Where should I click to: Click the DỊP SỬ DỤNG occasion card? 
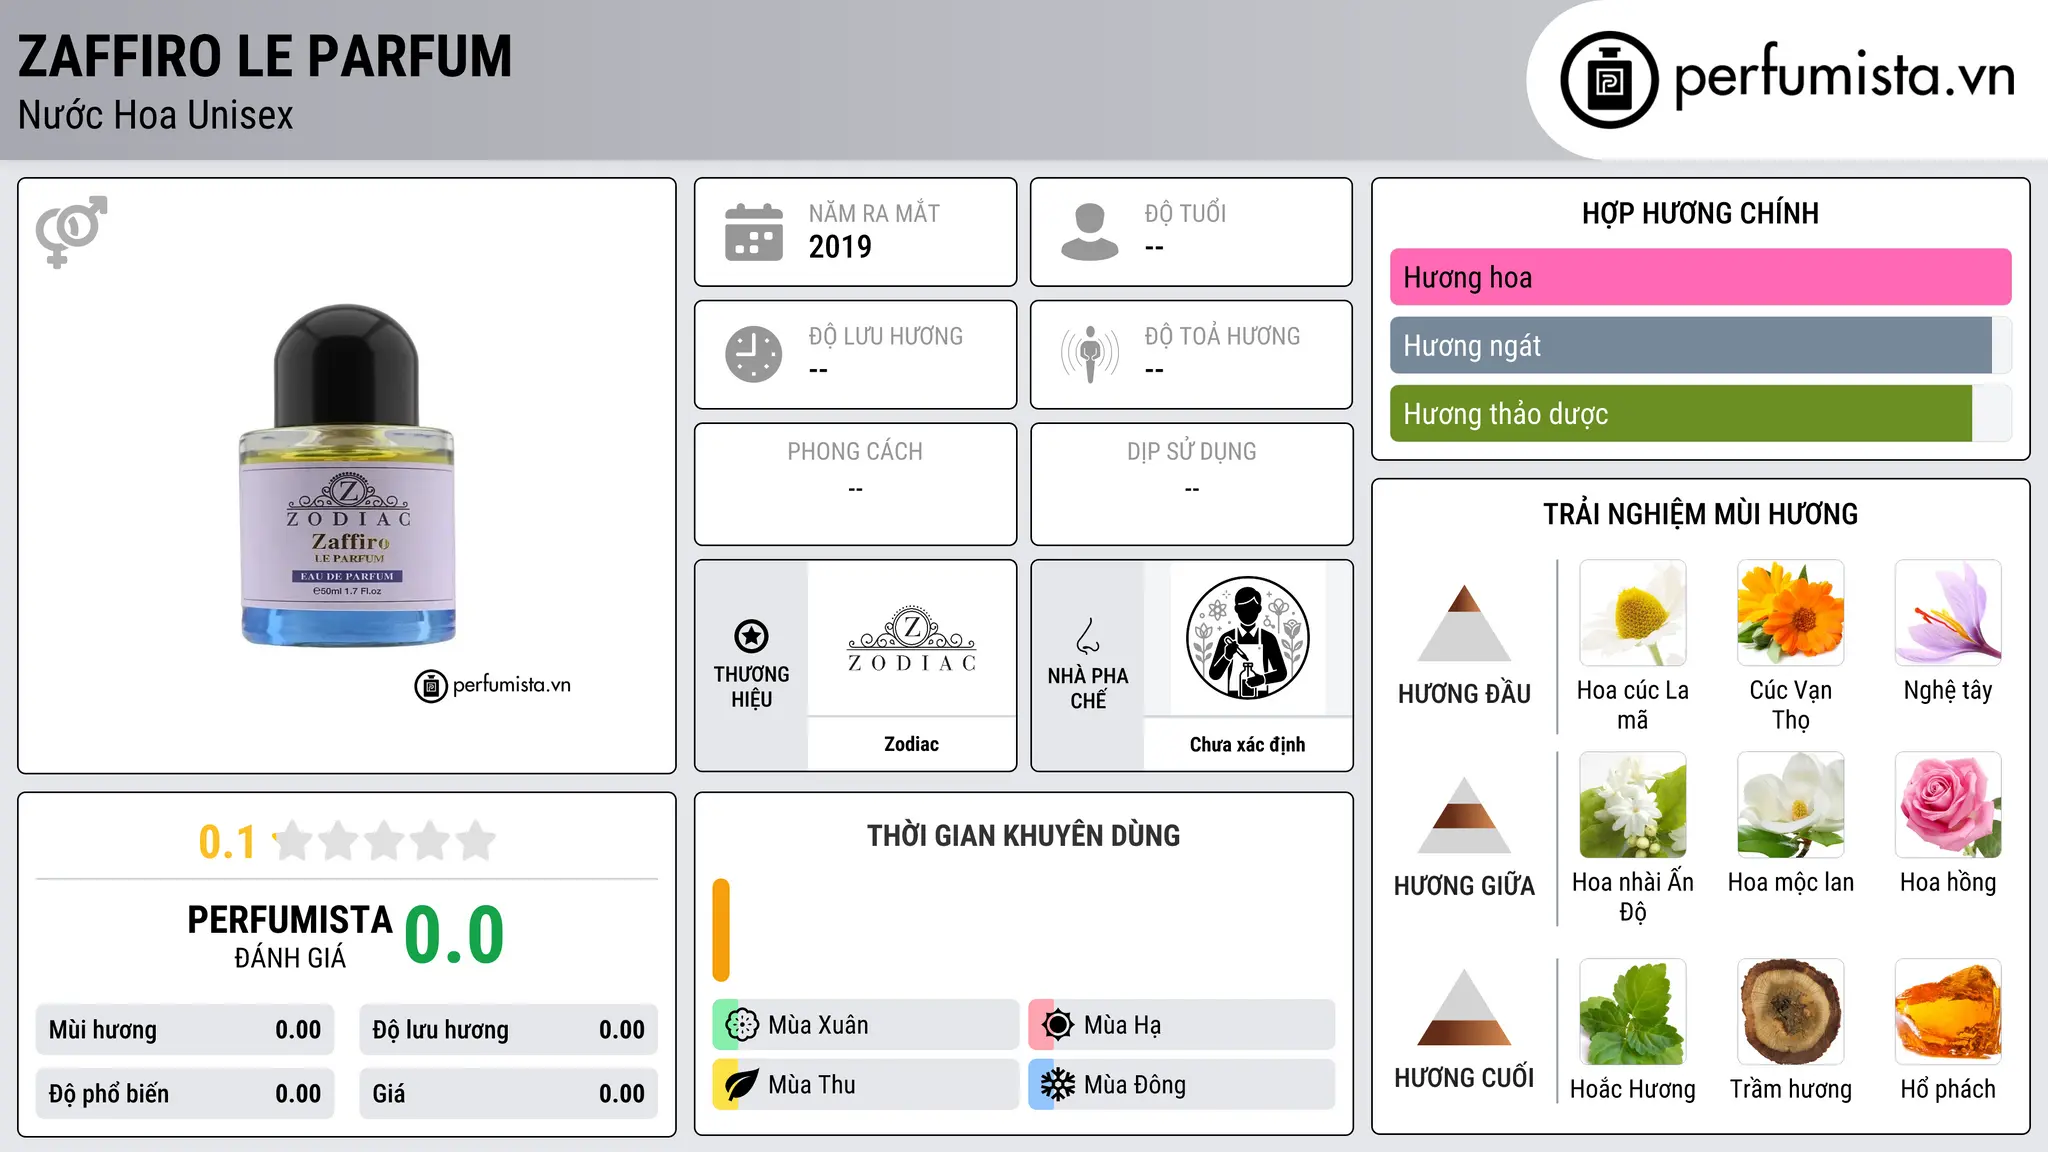(1191, 484)
